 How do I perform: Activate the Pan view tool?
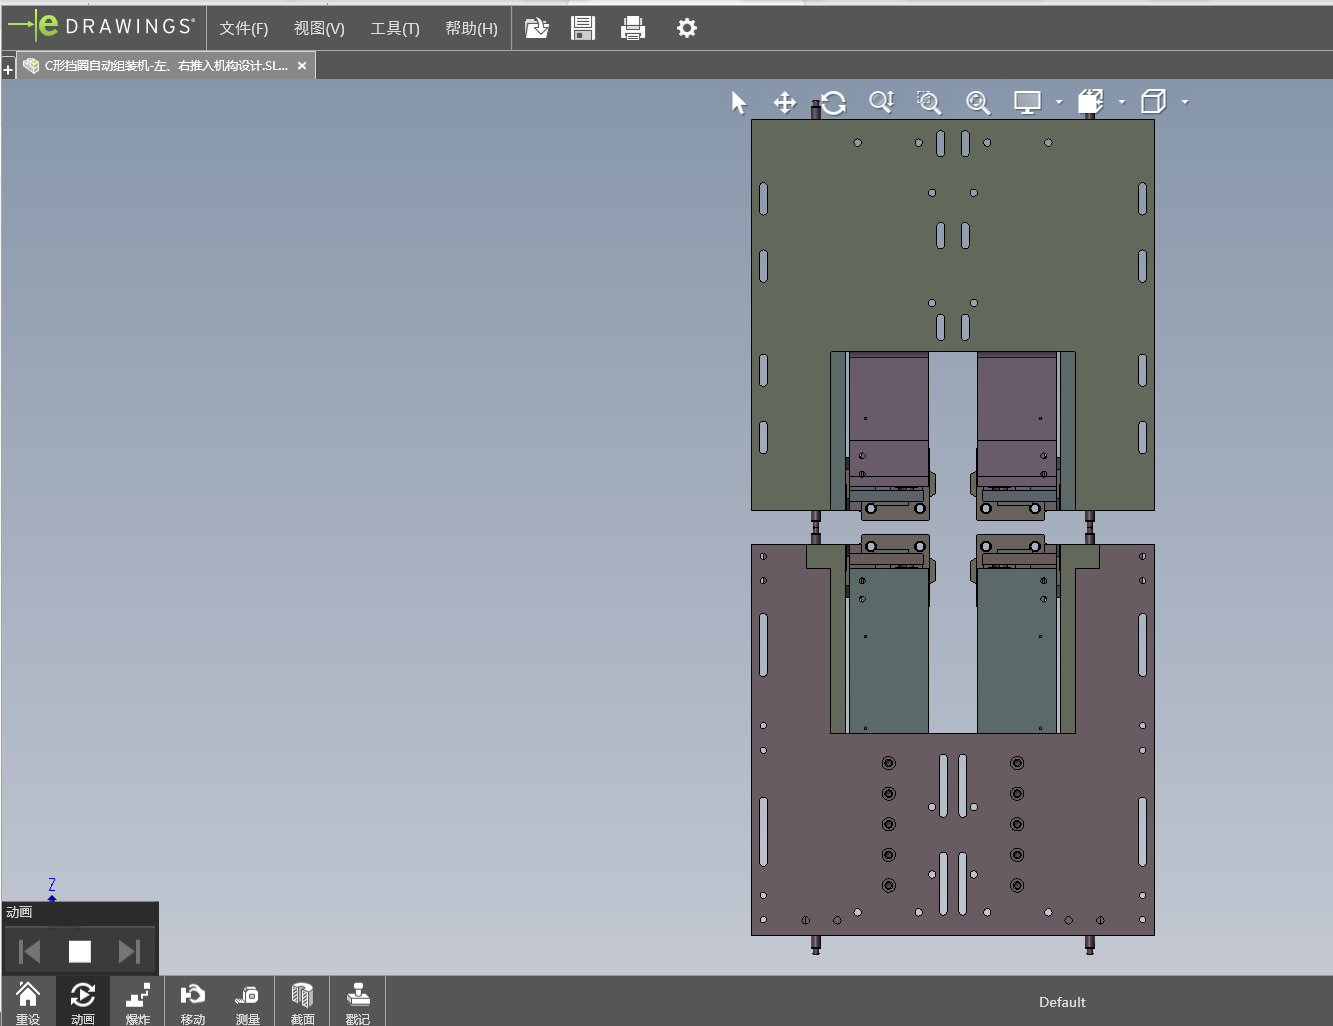785,102
